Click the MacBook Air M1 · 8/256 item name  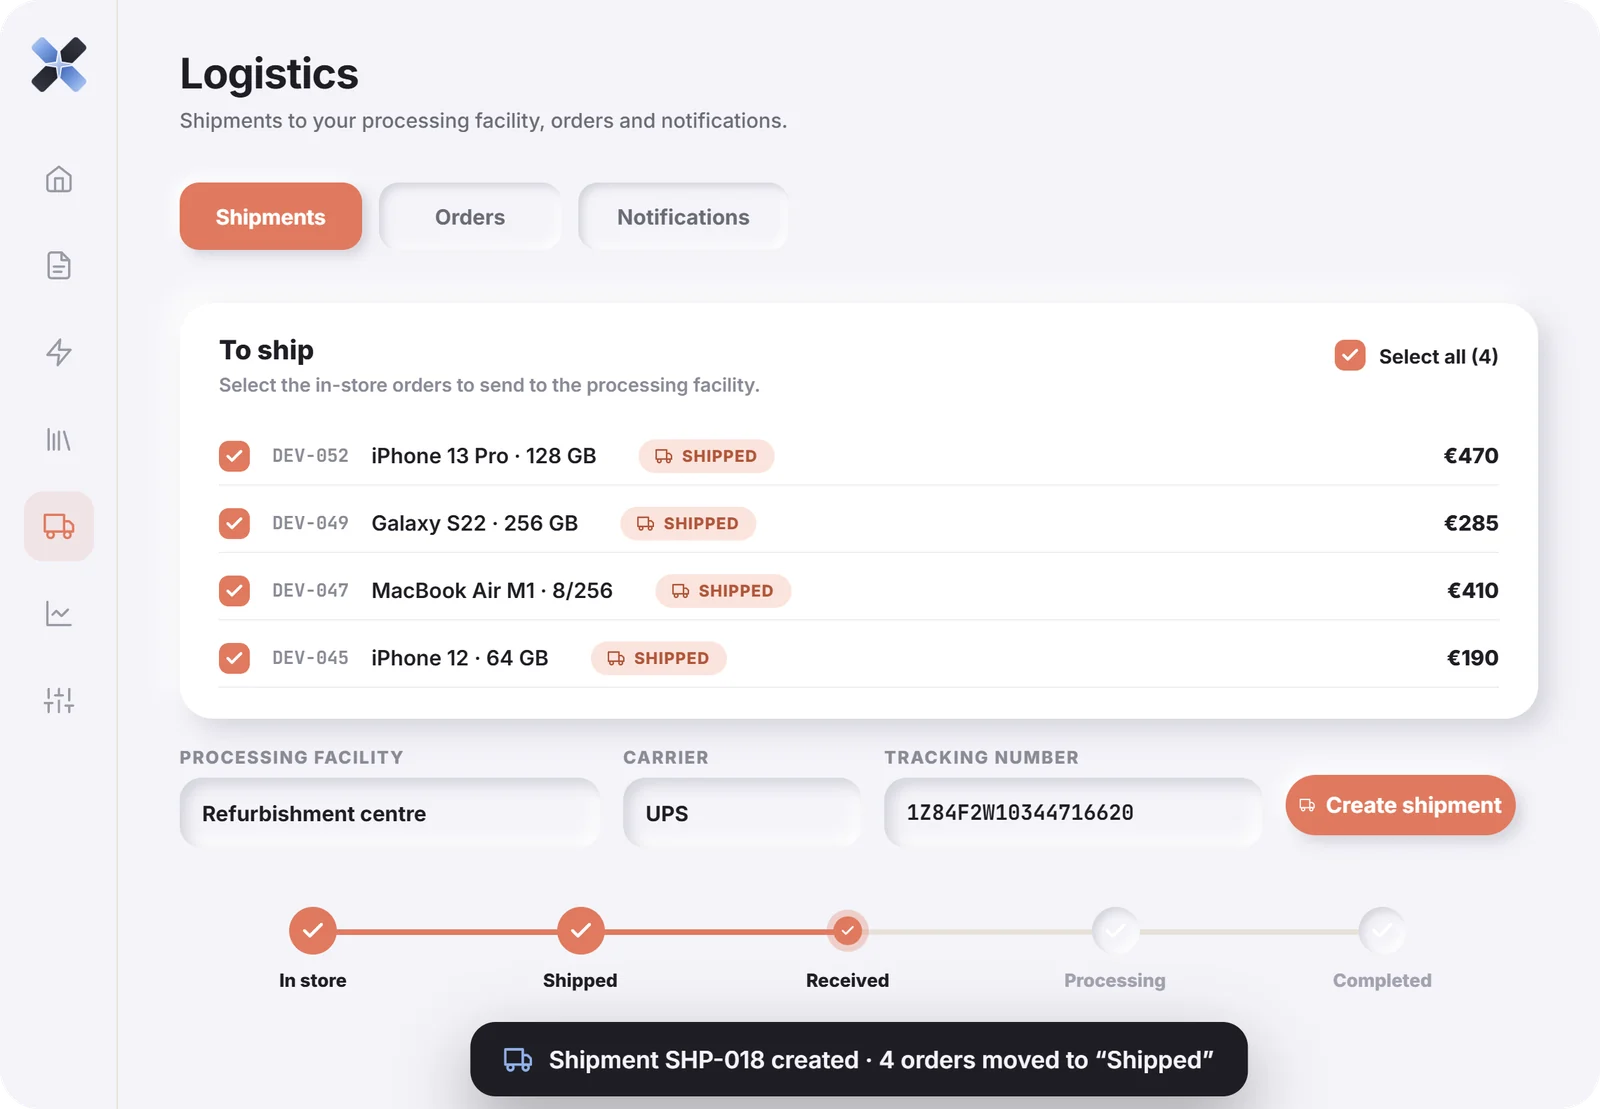[492, 591]
